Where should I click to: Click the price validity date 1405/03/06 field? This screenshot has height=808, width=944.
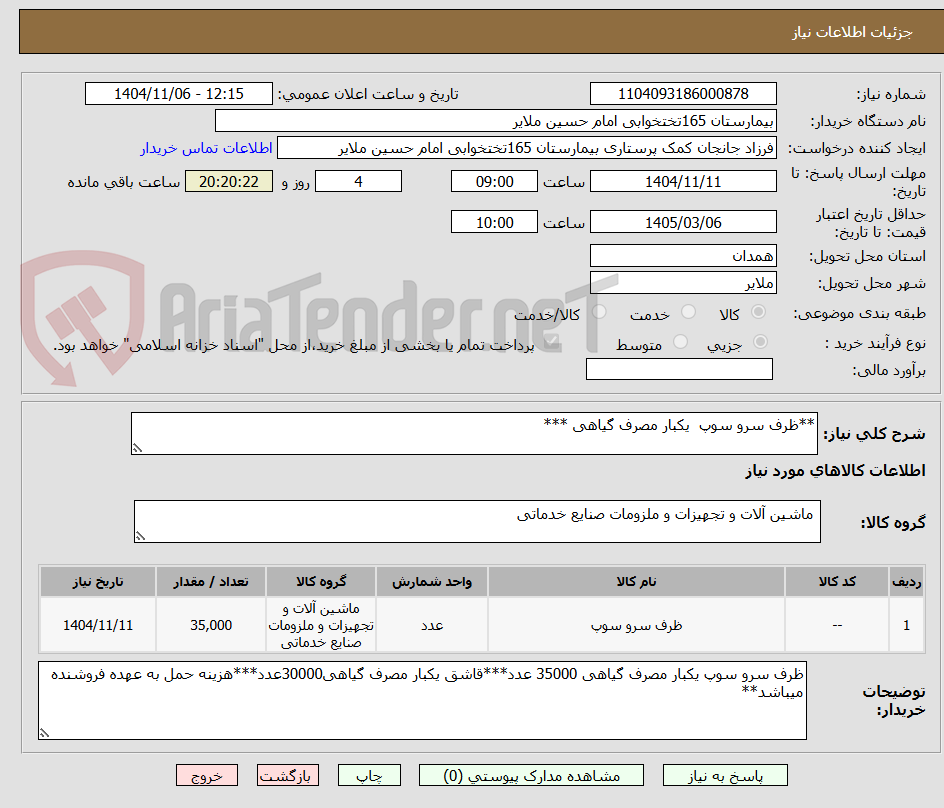[683, 222]
